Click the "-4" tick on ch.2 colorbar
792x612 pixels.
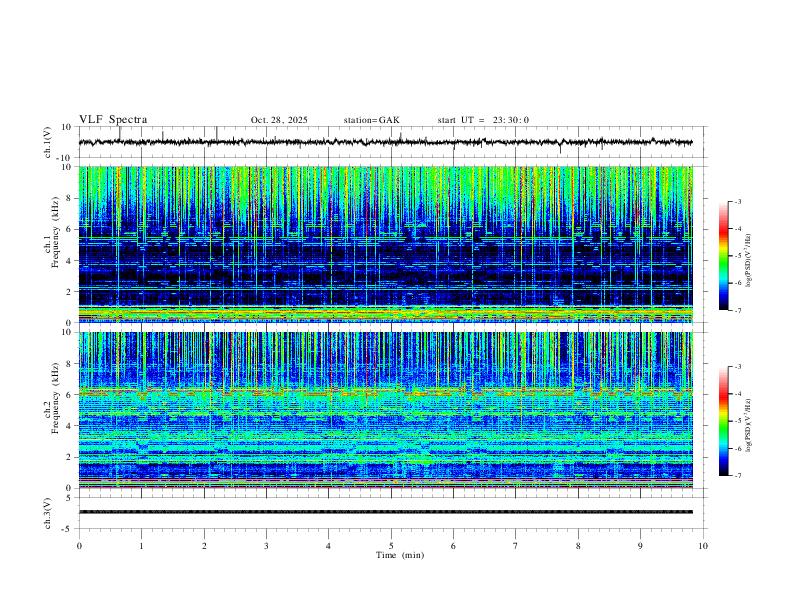pyautogui.click(x=737, y=394)
